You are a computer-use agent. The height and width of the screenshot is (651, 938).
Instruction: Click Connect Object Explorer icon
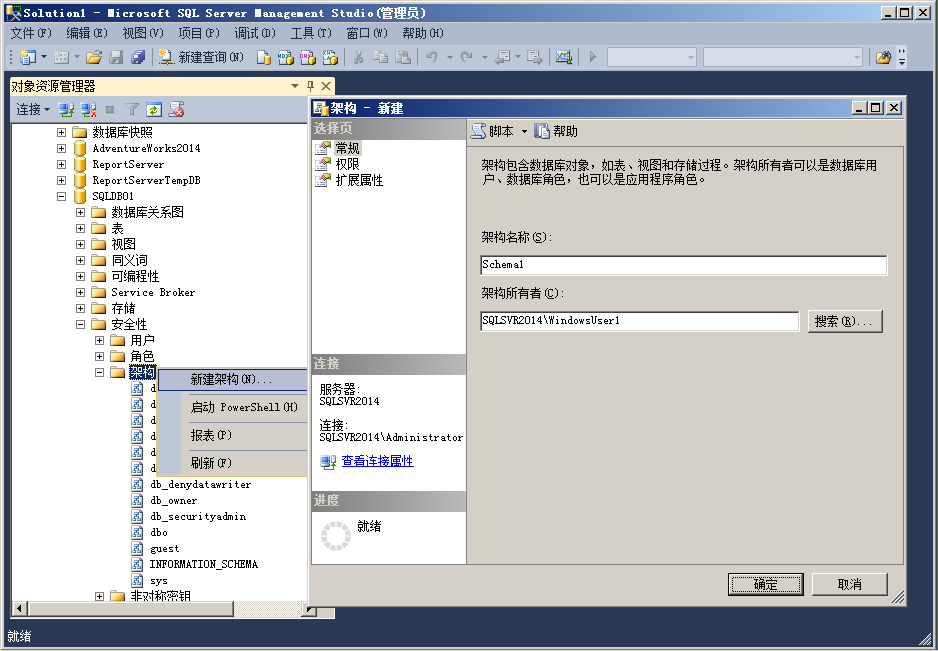66,109
